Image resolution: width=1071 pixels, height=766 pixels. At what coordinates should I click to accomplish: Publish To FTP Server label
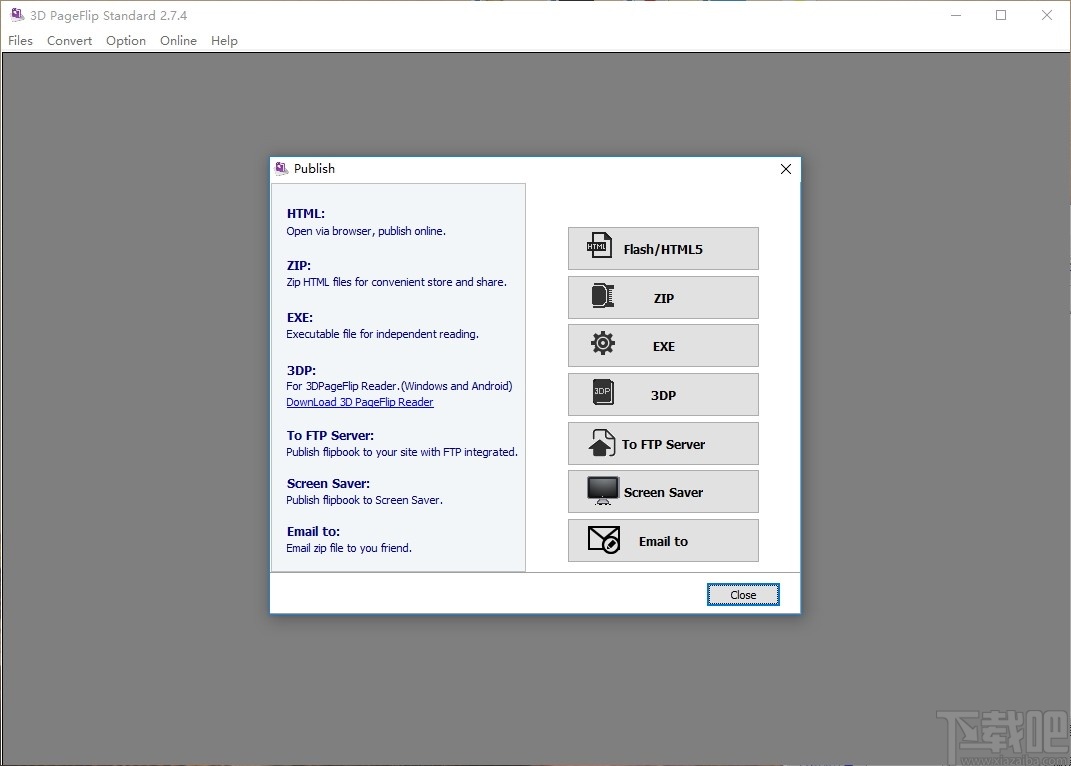[x=663, y=444]
